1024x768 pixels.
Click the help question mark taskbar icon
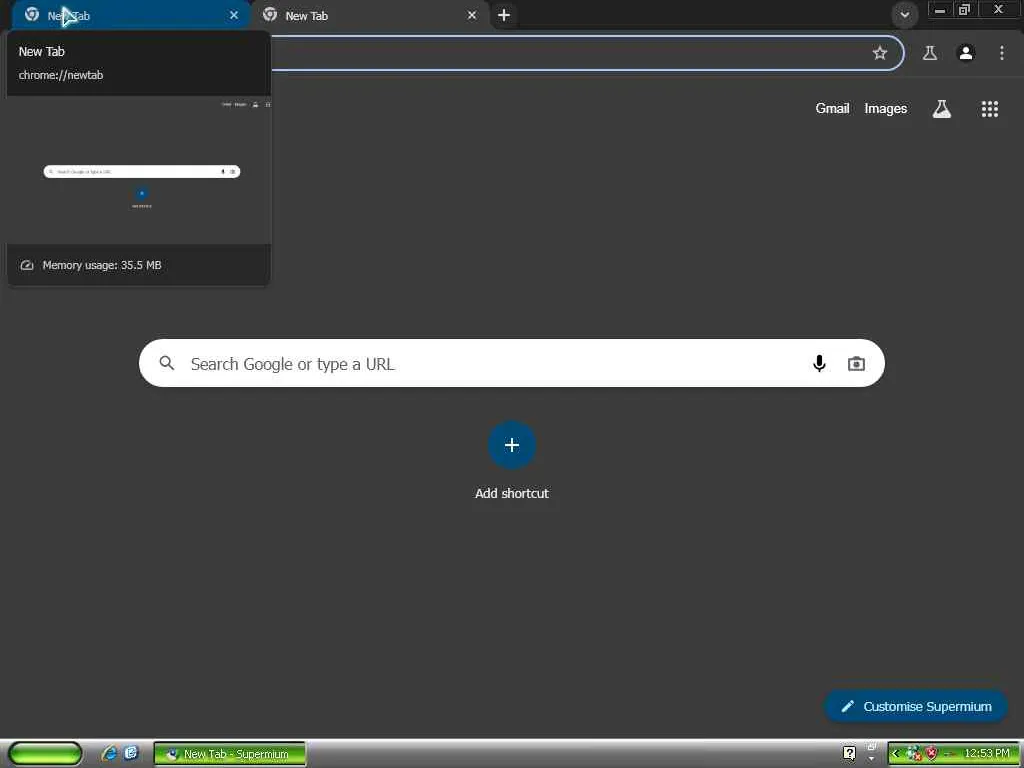(849, 754)
